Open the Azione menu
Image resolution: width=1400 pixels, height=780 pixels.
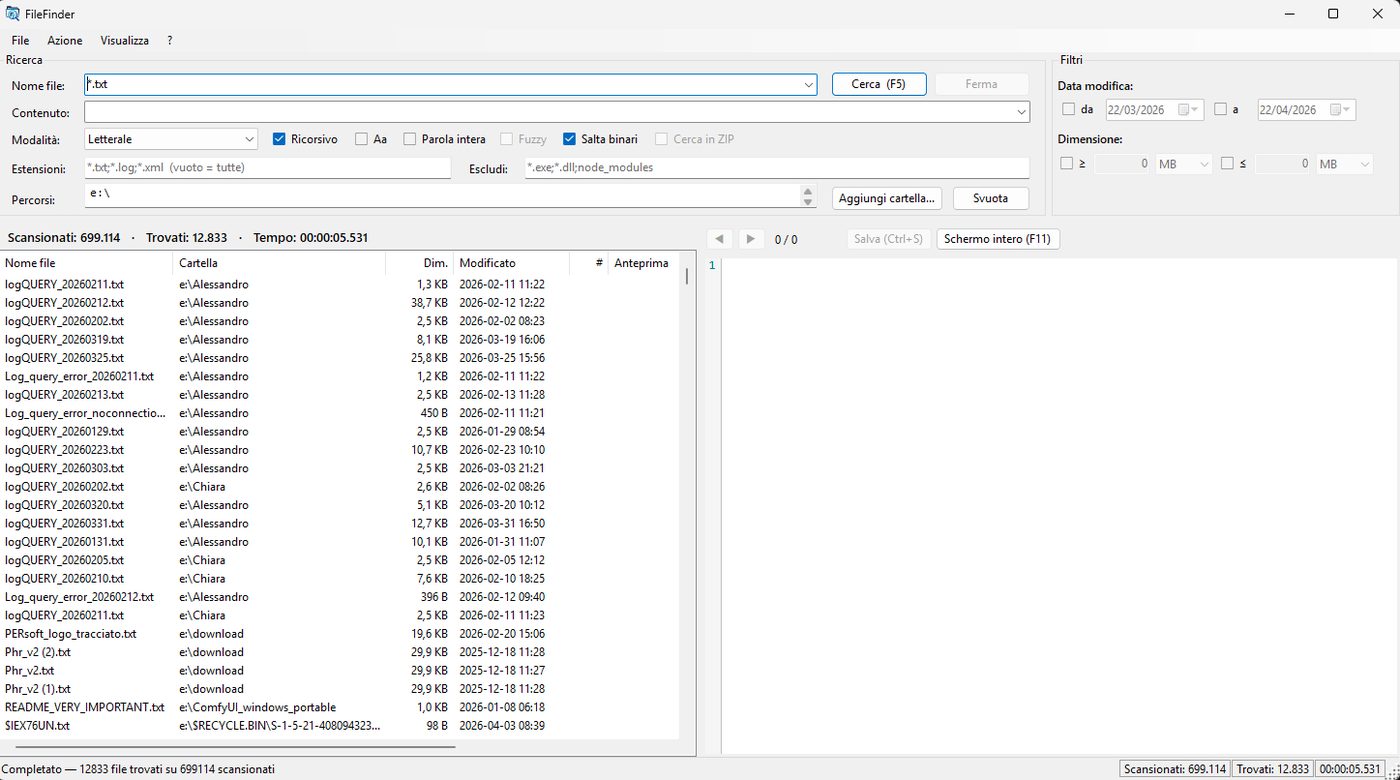point(65,41)
